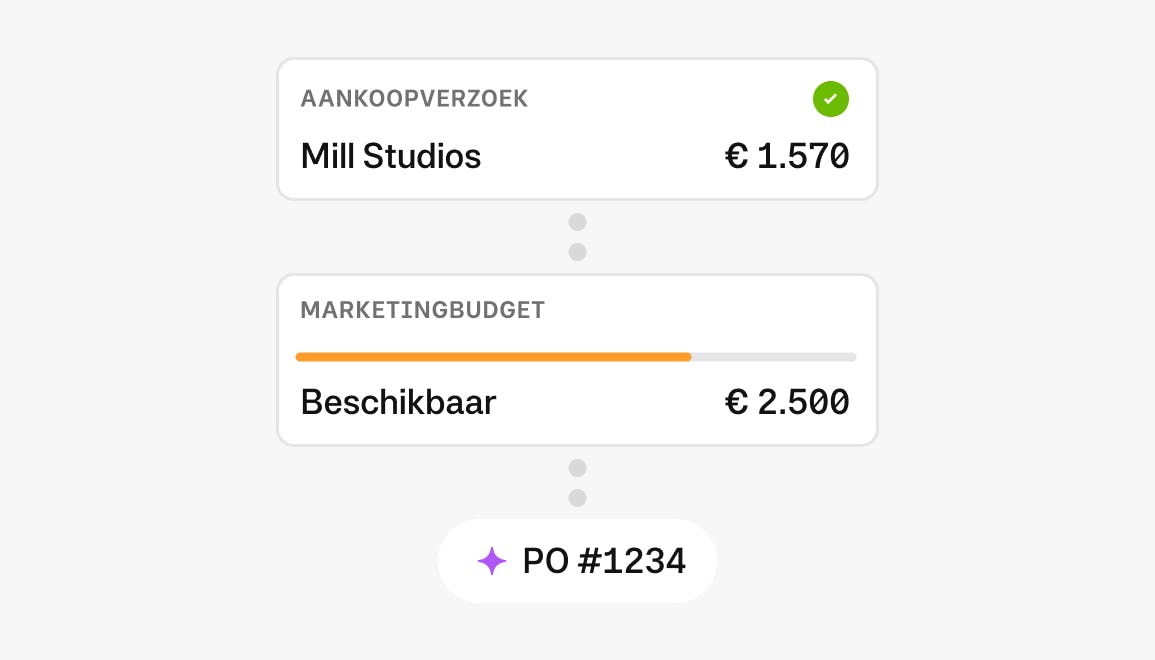
Task: Click the dot directly above the PO #1234 pill
Action: (x=577, y=498)
